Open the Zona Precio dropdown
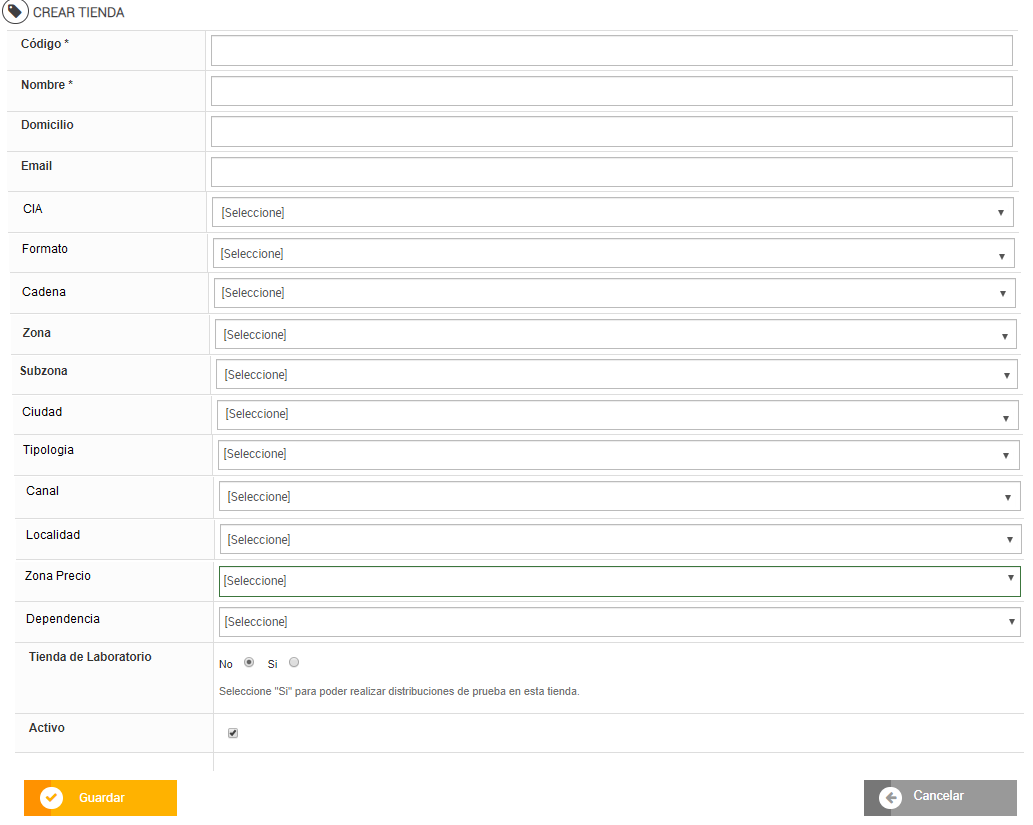This screenshot has width=1033, height=825. 619,581
